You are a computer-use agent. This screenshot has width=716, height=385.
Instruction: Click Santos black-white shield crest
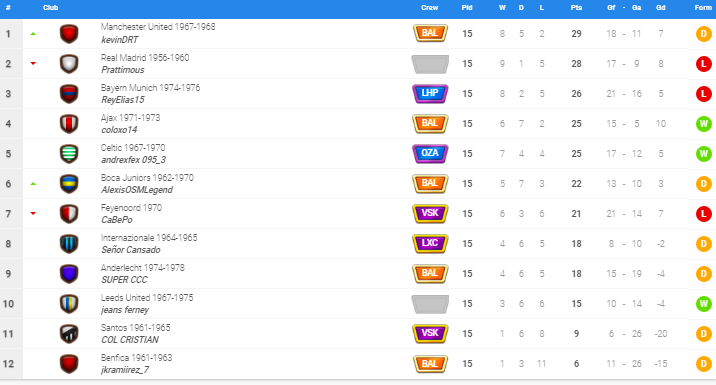point(69,334)
